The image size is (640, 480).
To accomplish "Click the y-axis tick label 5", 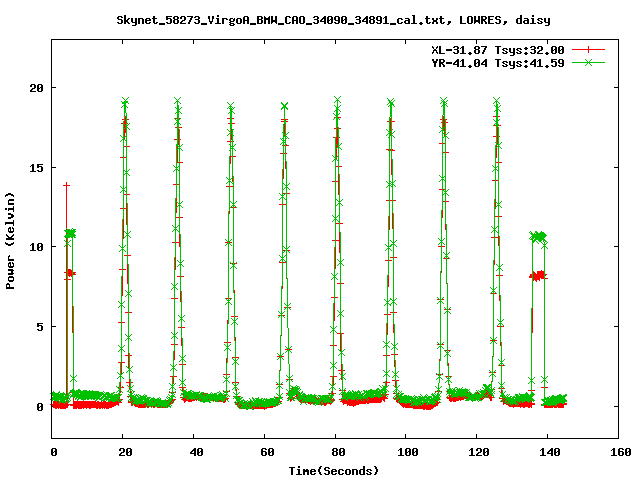I will [40, 327].
